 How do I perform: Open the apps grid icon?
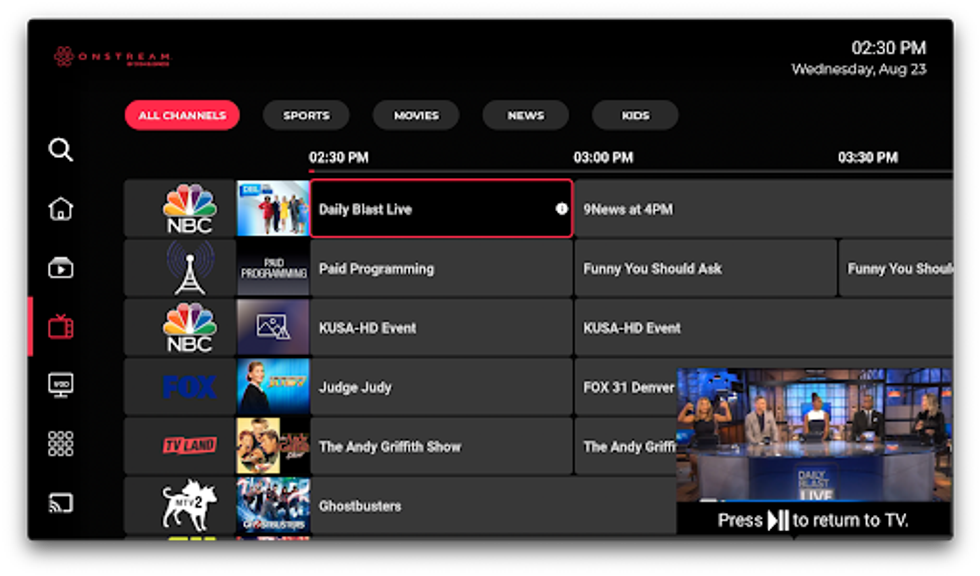(x=61, y=444)
